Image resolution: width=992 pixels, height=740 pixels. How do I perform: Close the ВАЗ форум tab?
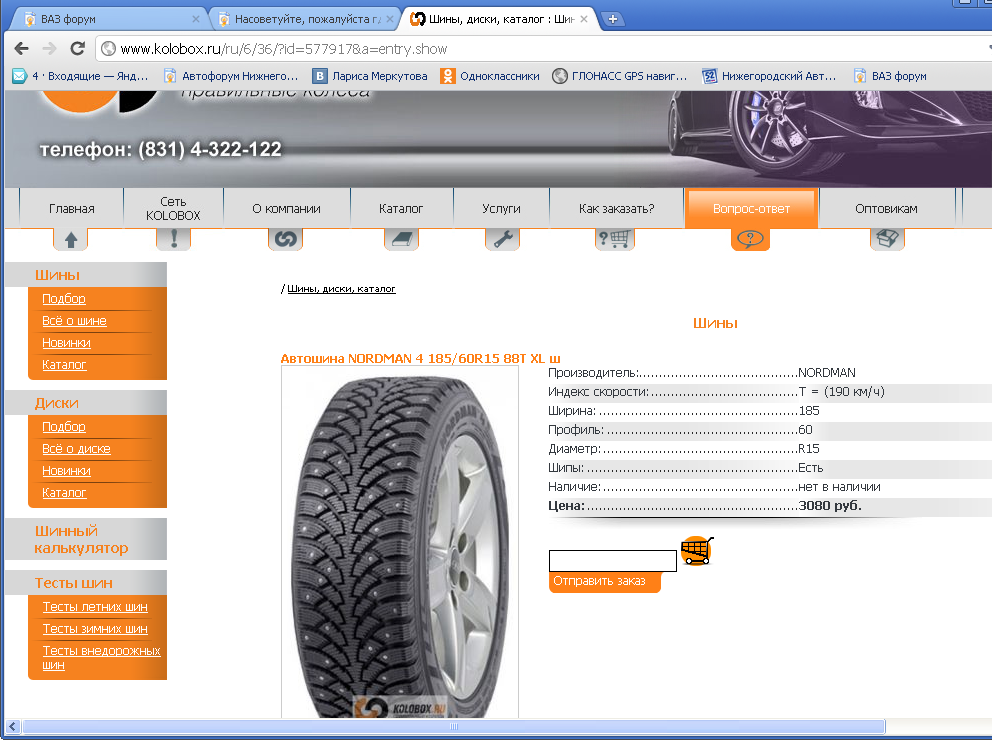point(195,19)
